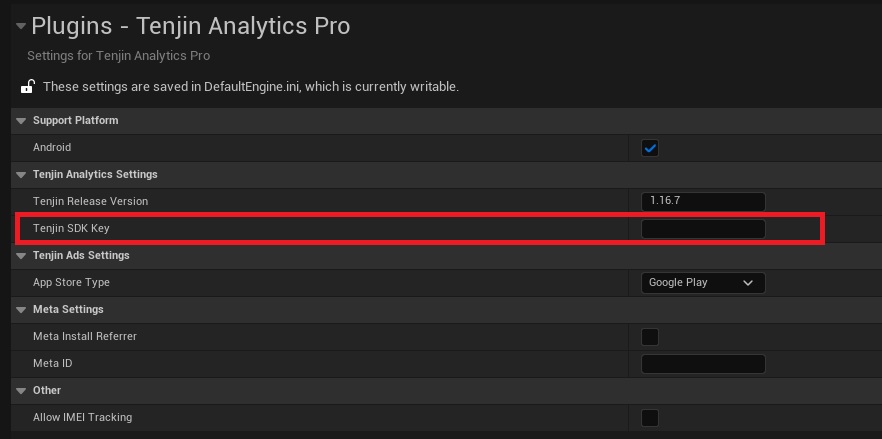Viewport: 882px width, 439px height.
Task: Collapse the Meta Settings category
Action: tap(21, 310)
